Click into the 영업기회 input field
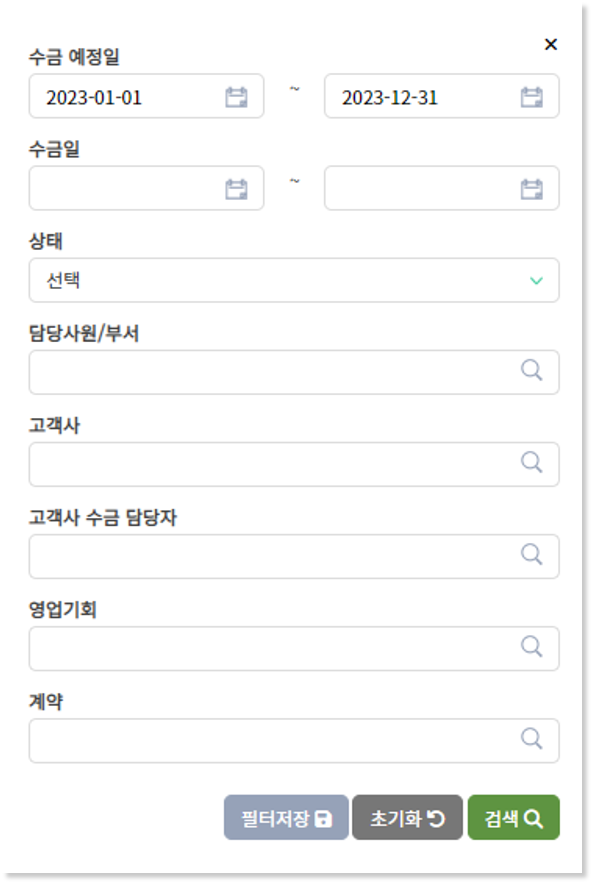Viewport: 593px width, 884px height. tap(294, 648)
